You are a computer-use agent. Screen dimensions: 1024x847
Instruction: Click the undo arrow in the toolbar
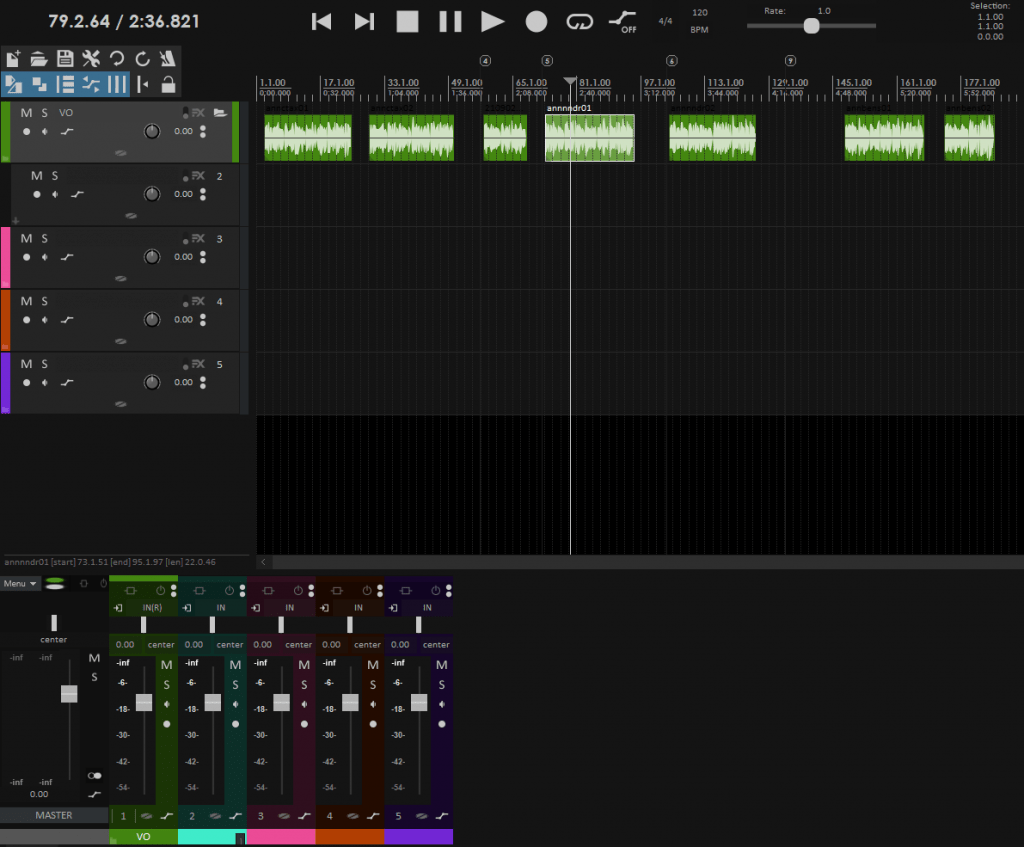(117, 59)
